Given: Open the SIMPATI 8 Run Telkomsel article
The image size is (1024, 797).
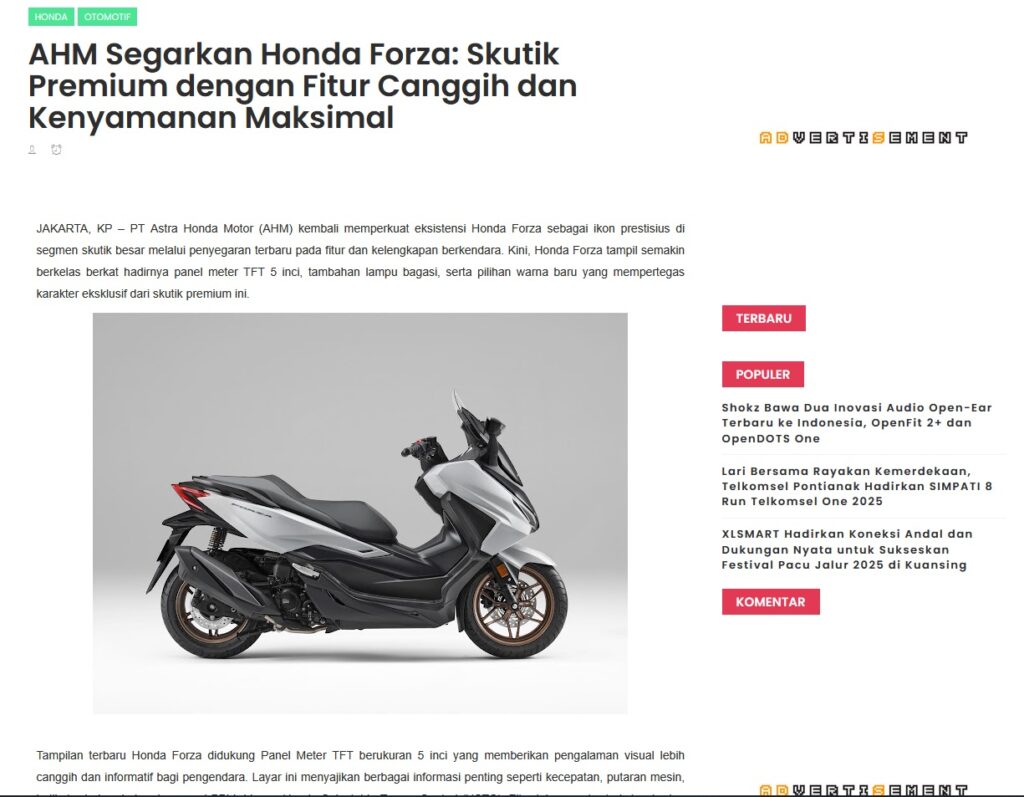Looking at the screenshot, I should click(856, 486).
